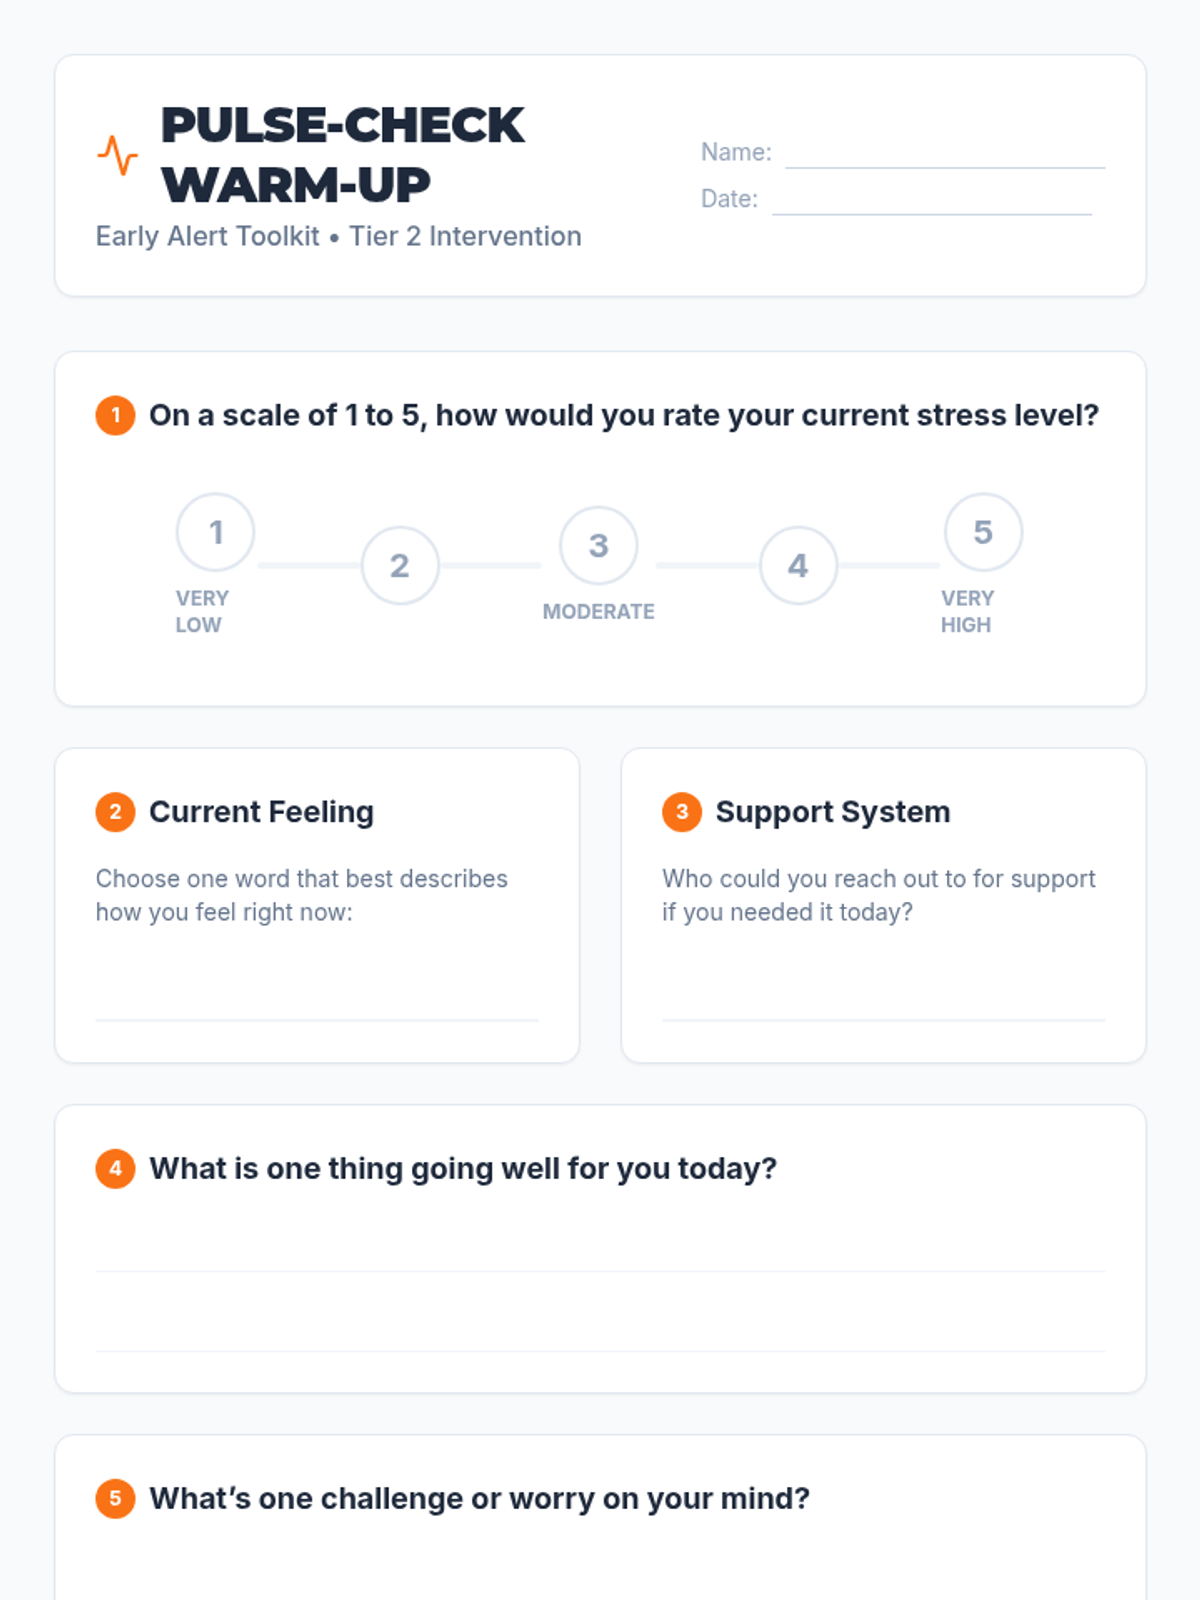Click the orange number 2 badge
The image size is (1200, 1600).
[115, 811]
